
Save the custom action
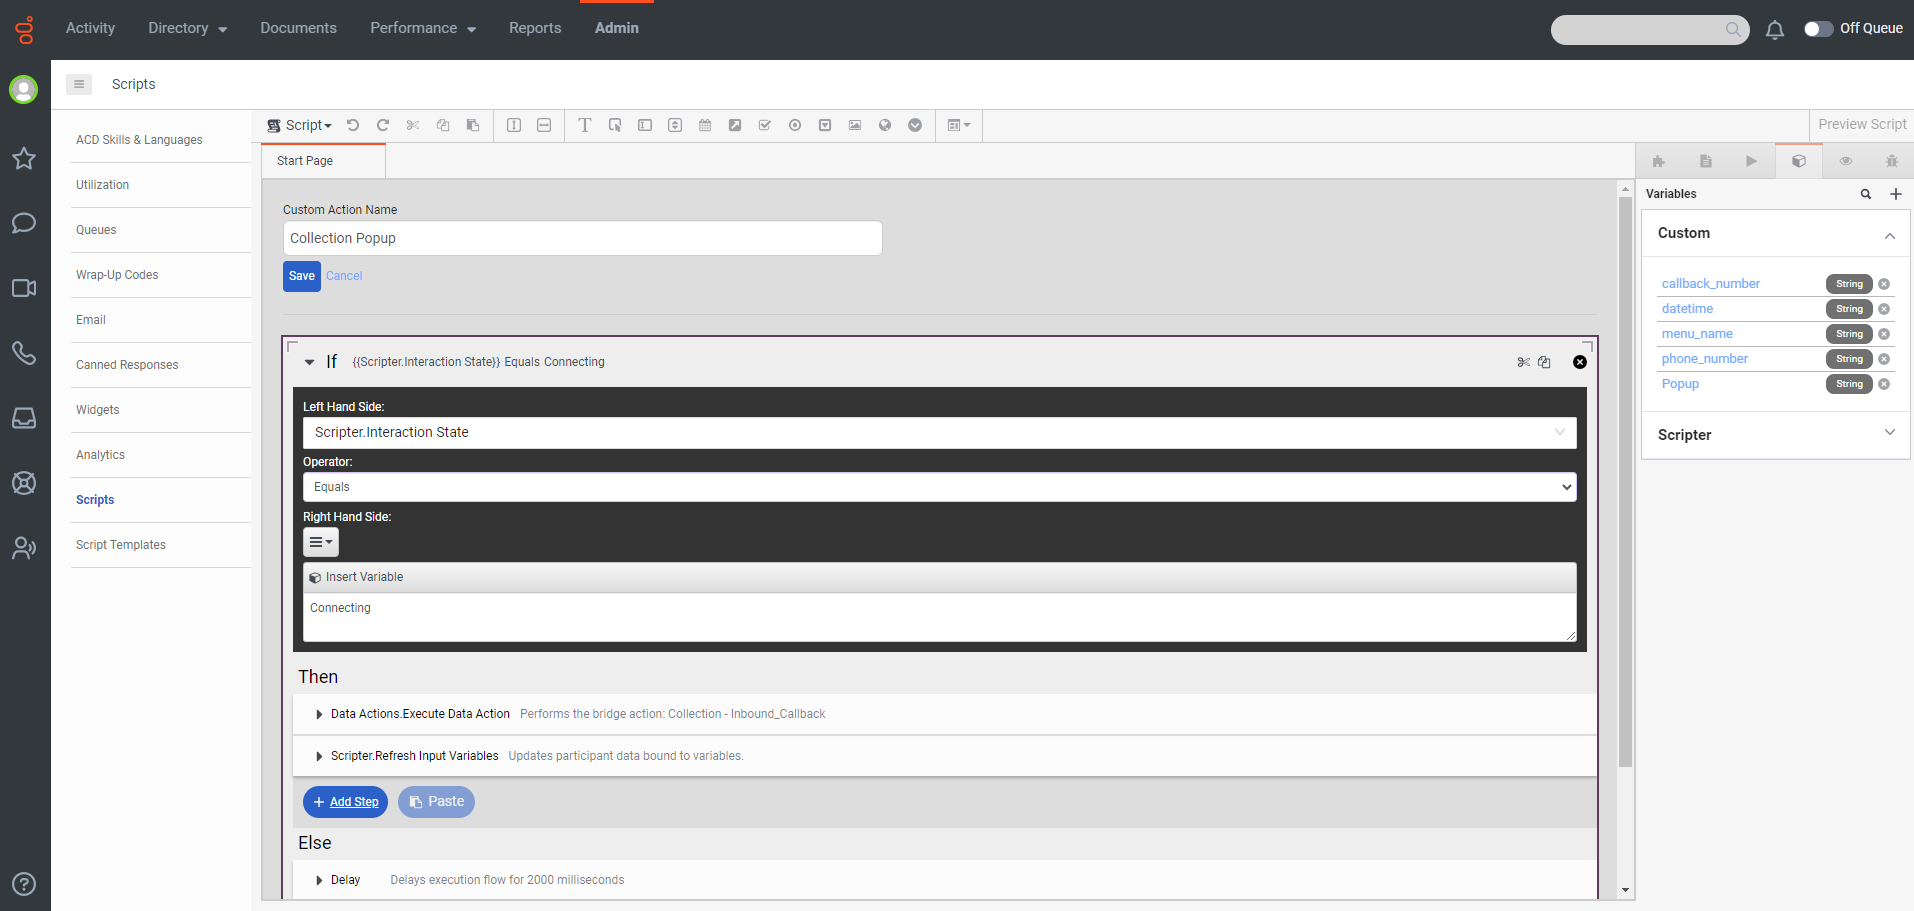[x=301, y=276]
